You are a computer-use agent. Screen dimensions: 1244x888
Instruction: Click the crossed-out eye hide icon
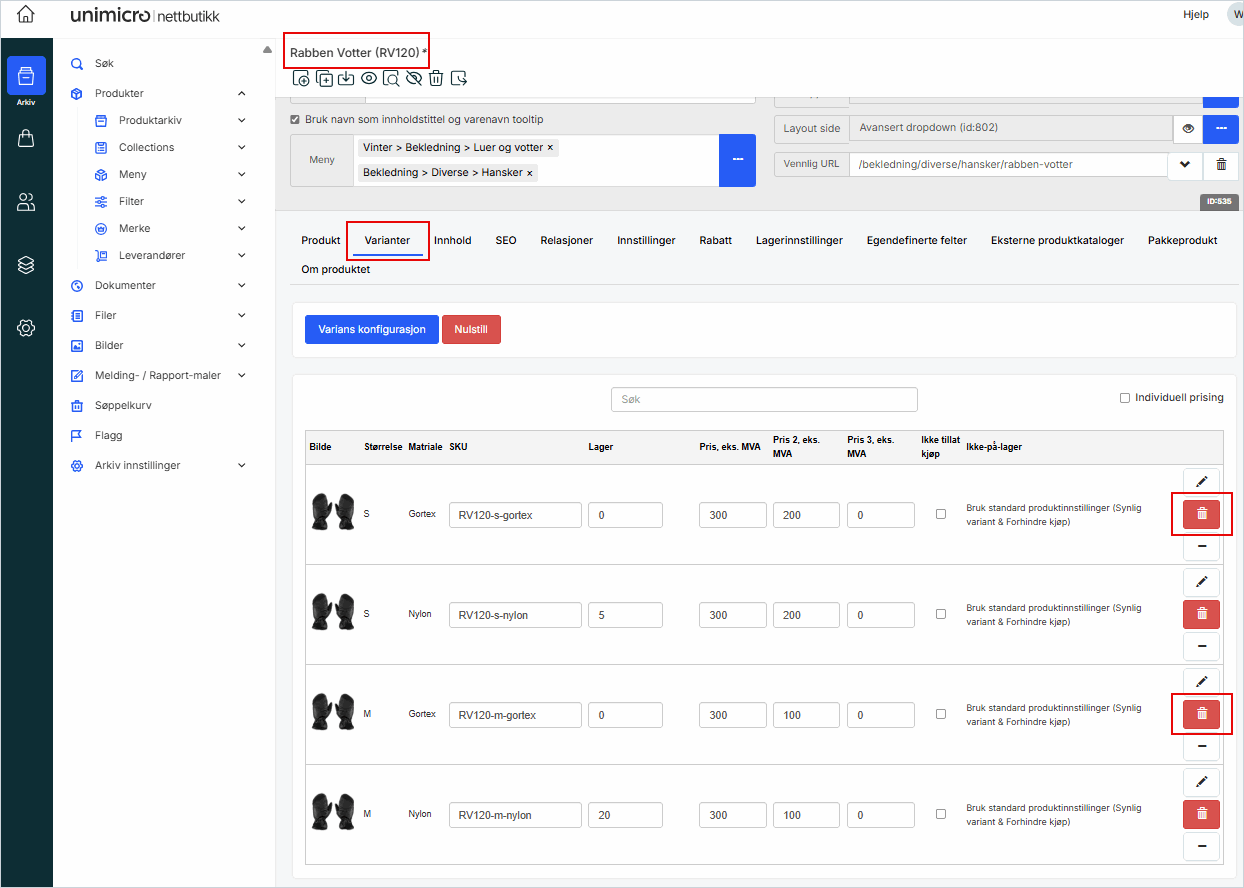[x=414, y=78]
